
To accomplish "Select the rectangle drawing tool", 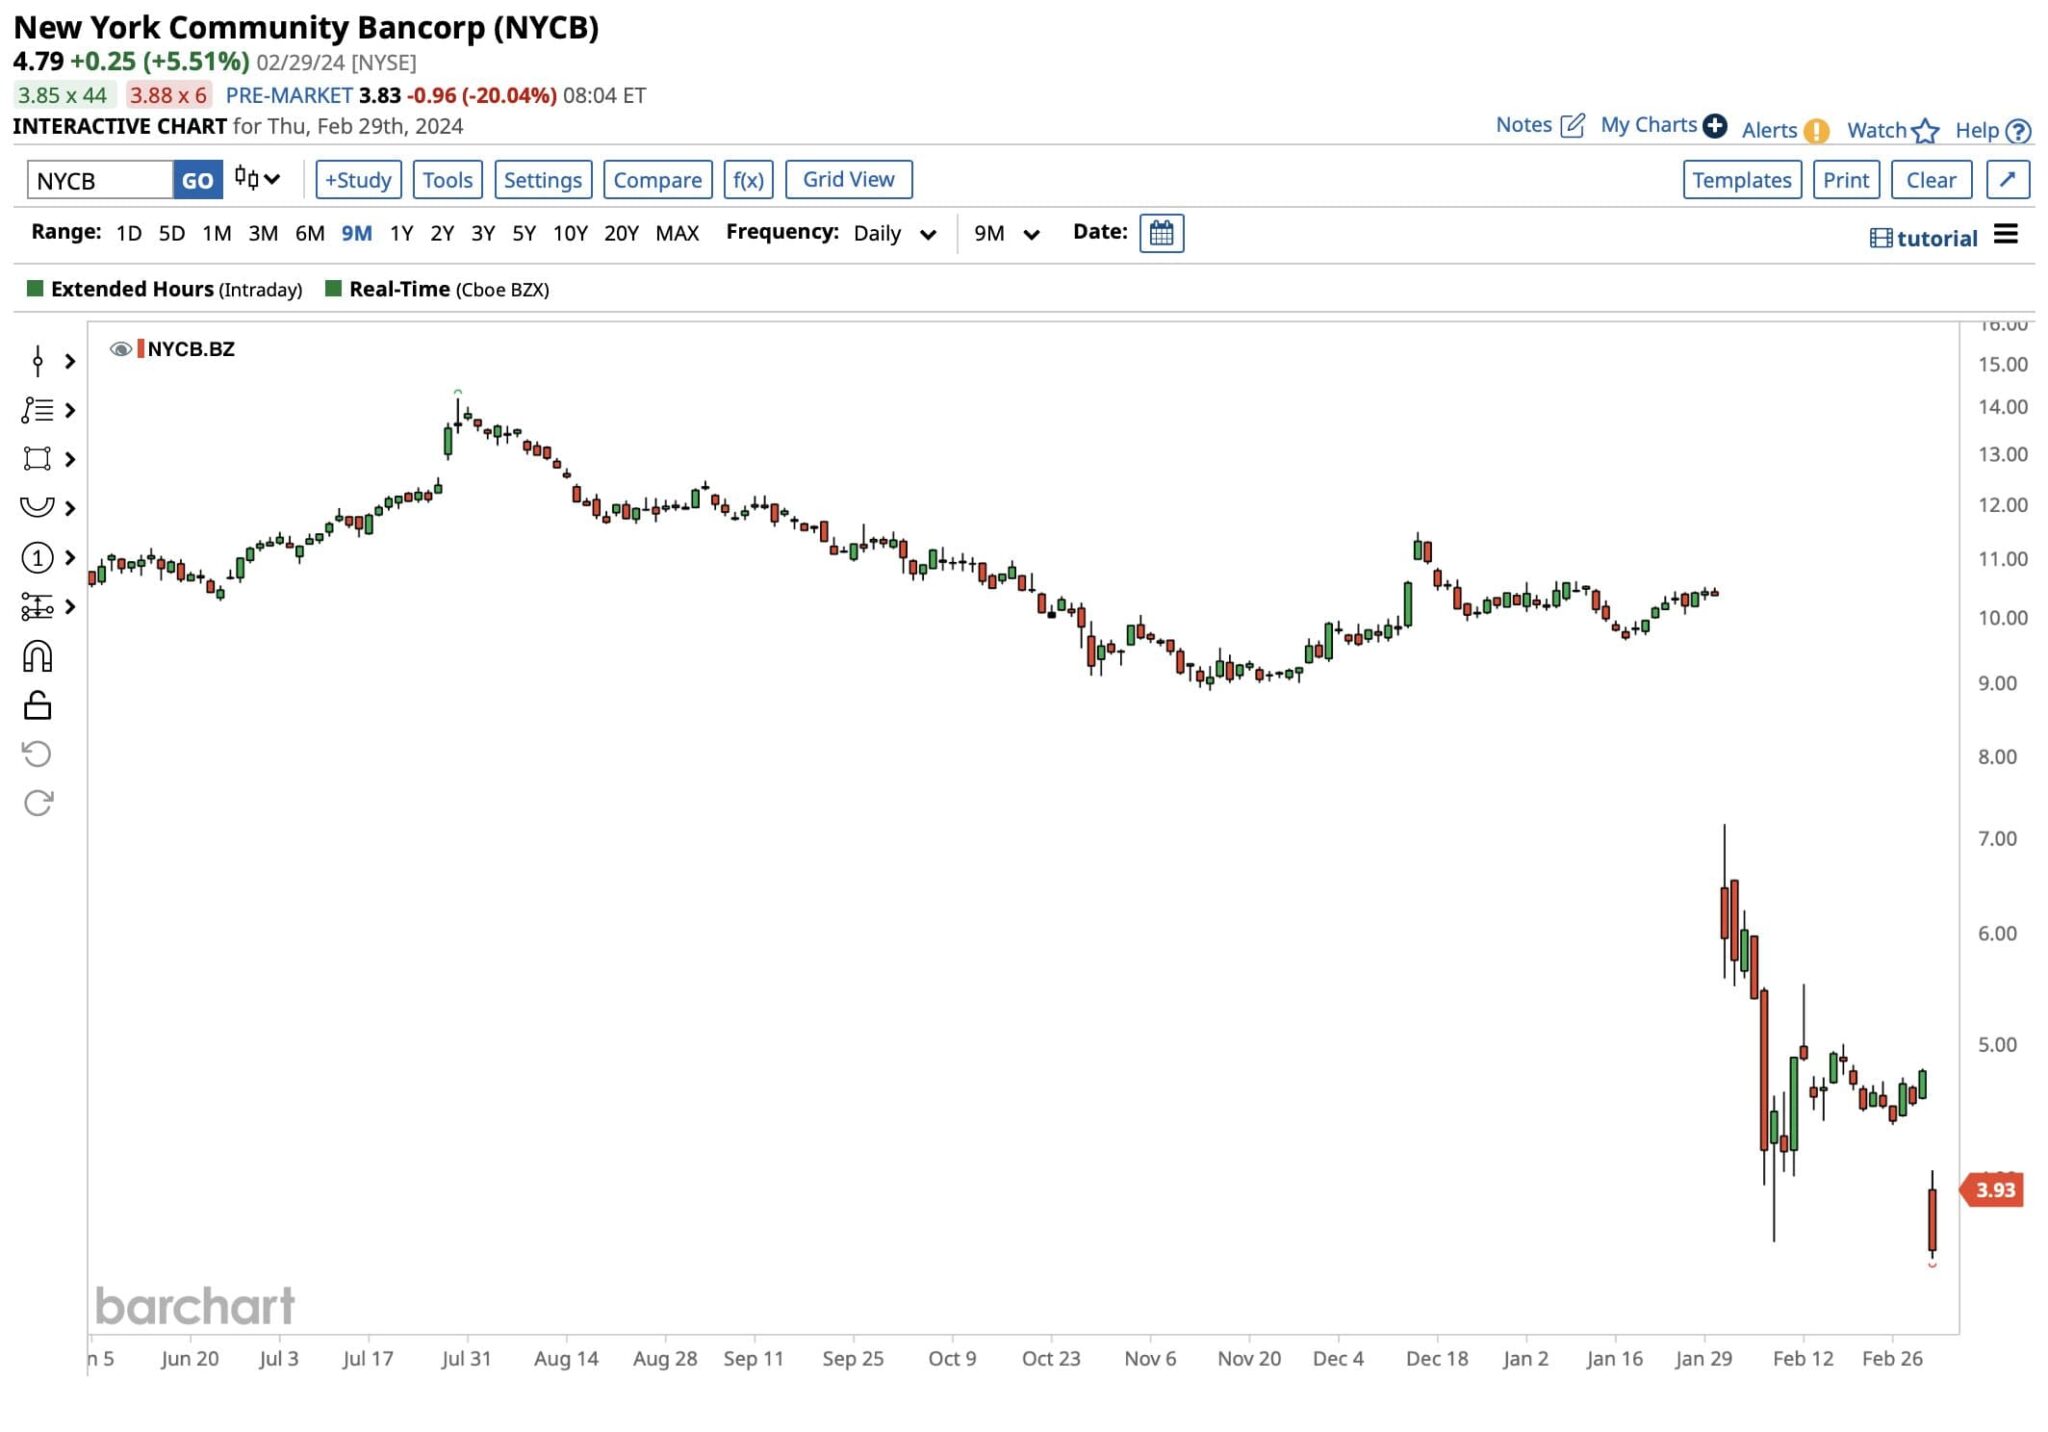I will (38, 458).
